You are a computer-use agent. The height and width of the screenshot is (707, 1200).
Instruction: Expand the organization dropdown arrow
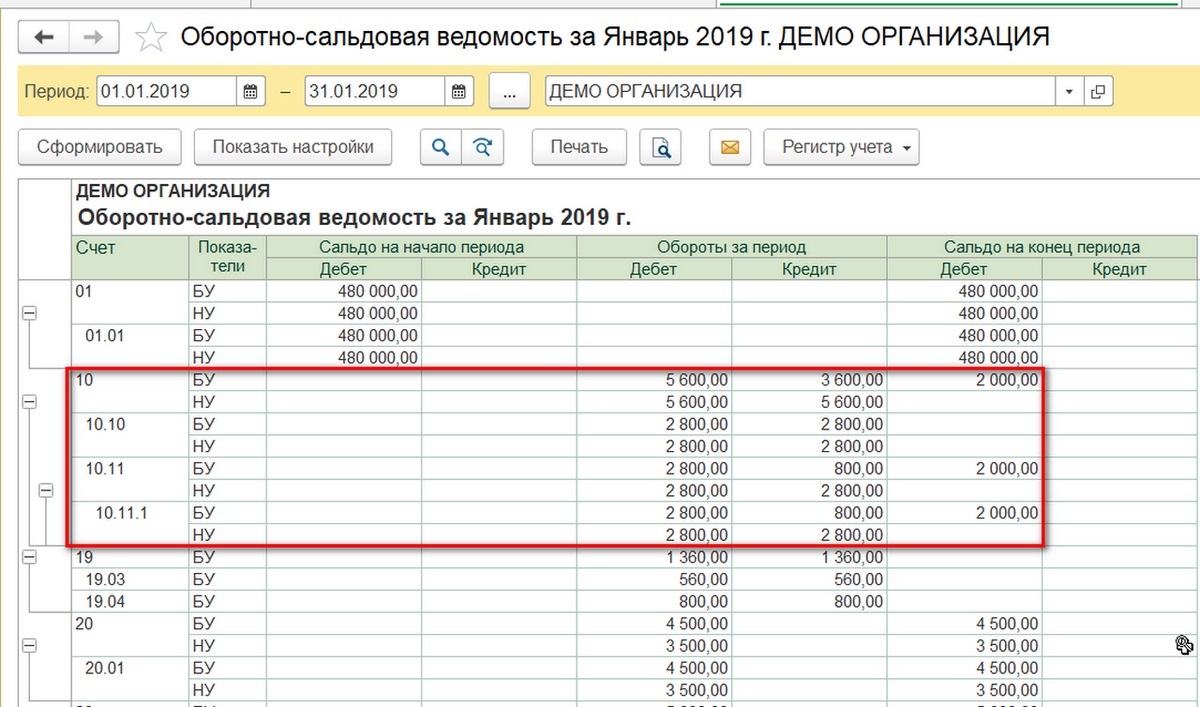(x=1069, y=92)
